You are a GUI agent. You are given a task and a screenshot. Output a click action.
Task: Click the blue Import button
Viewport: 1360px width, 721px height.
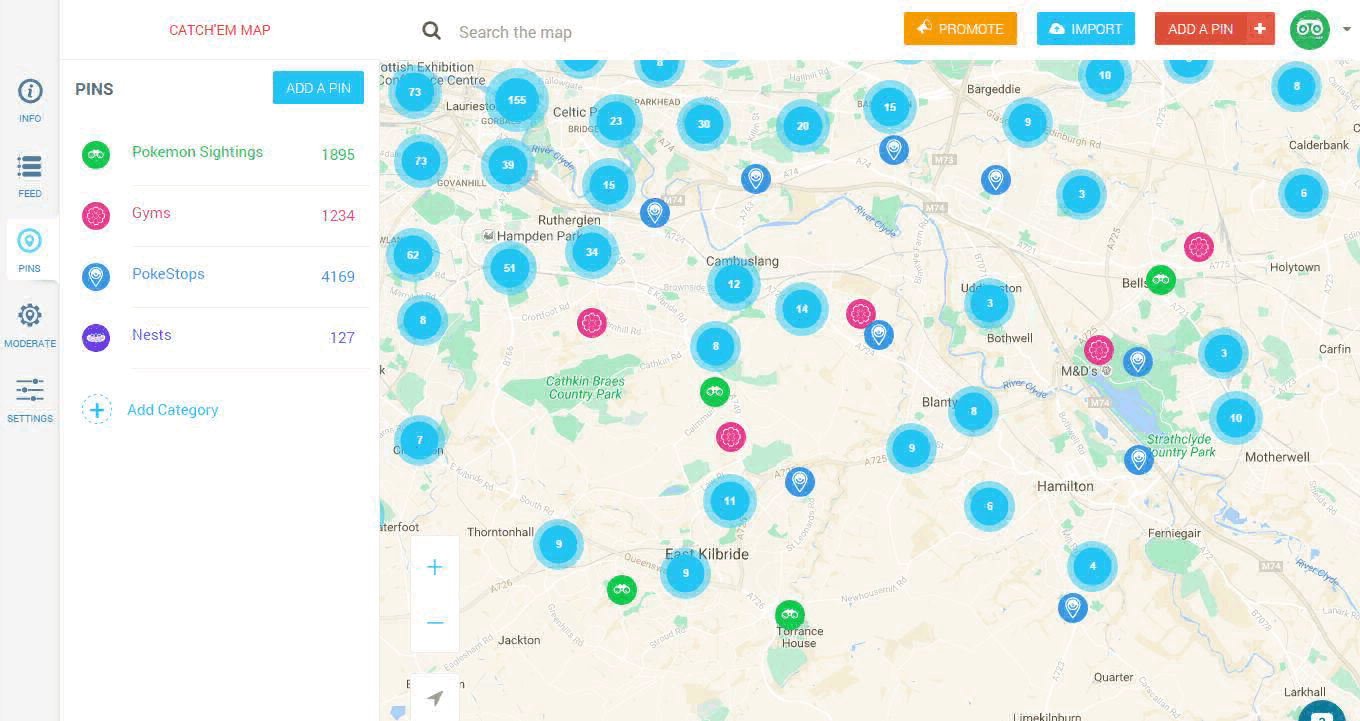click(1085, 29)
